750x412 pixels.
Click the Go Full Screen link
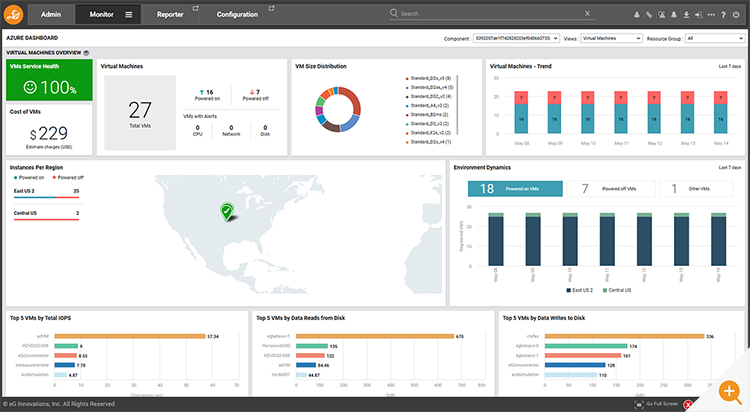pyautogui.click(x=662, y=404)
